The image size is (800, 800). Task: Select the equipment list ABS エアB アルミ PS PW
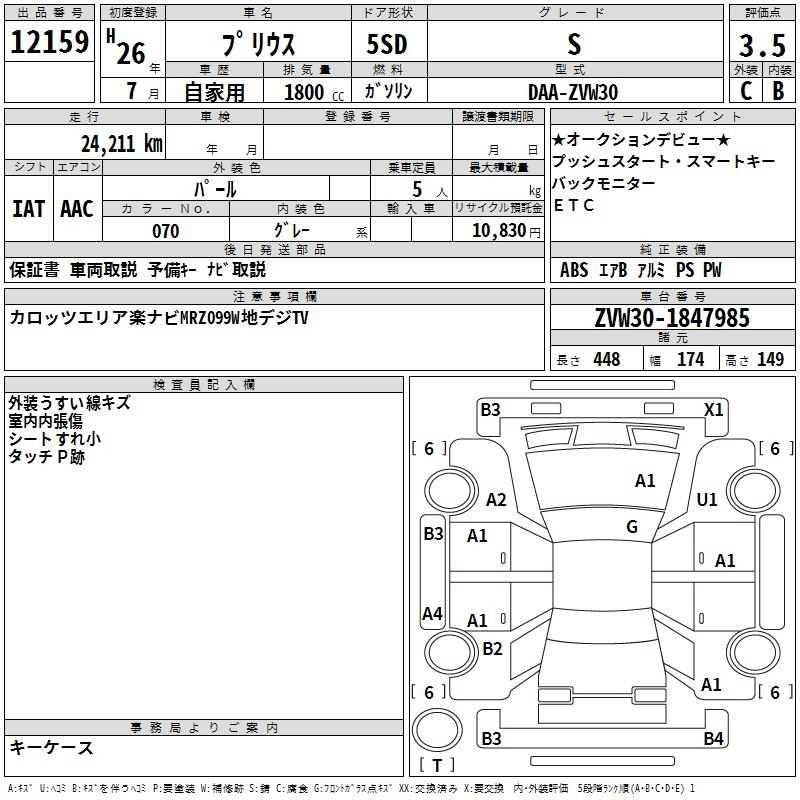[640, 270]
